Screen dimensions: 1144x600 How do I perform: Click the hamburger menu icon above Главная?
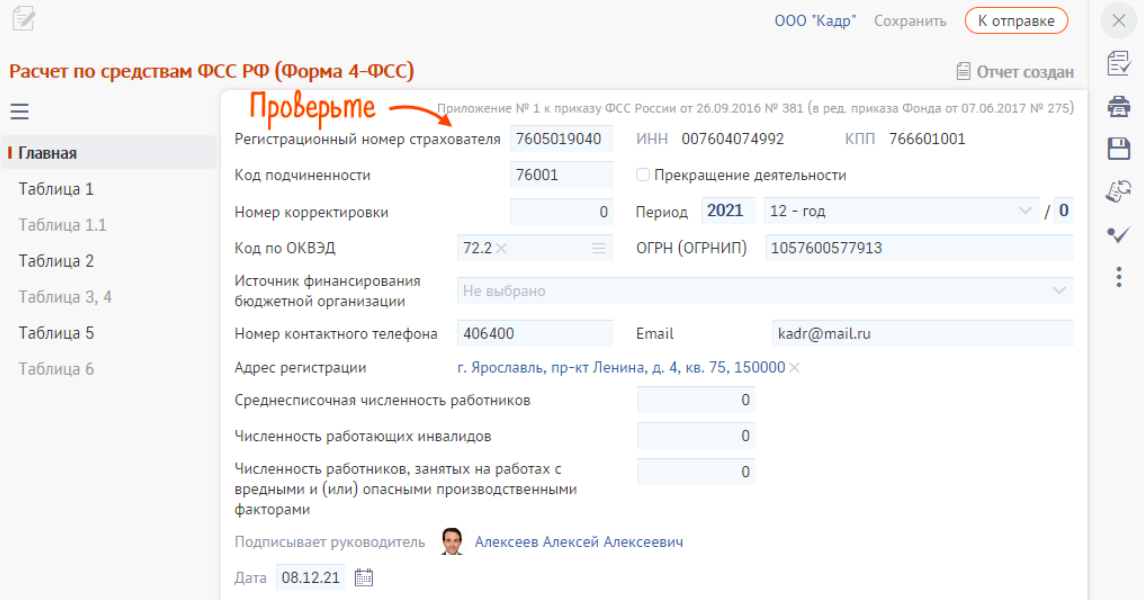19,112
